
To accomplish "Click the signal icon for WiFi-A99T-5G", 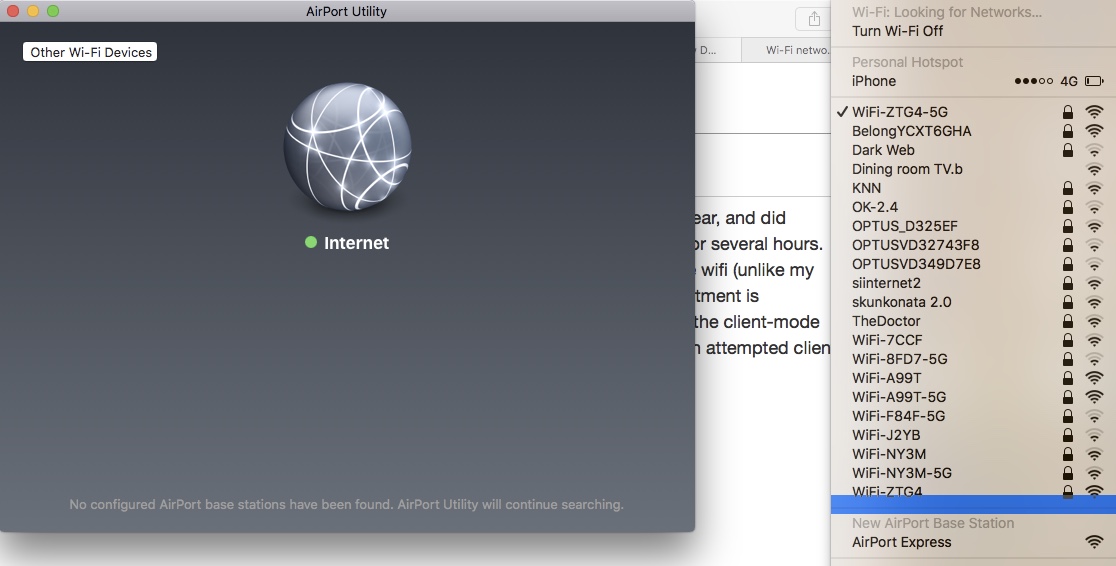I will (1094, 397).
